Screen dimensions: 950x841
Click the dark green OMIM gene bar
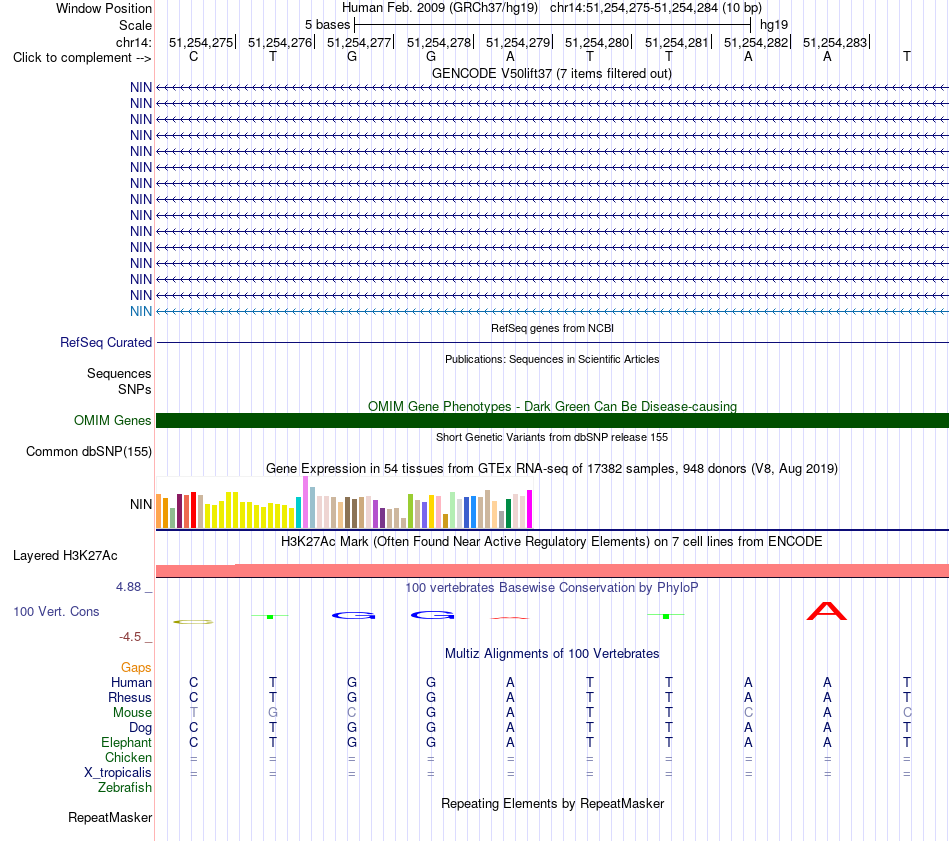click(552, 420)
